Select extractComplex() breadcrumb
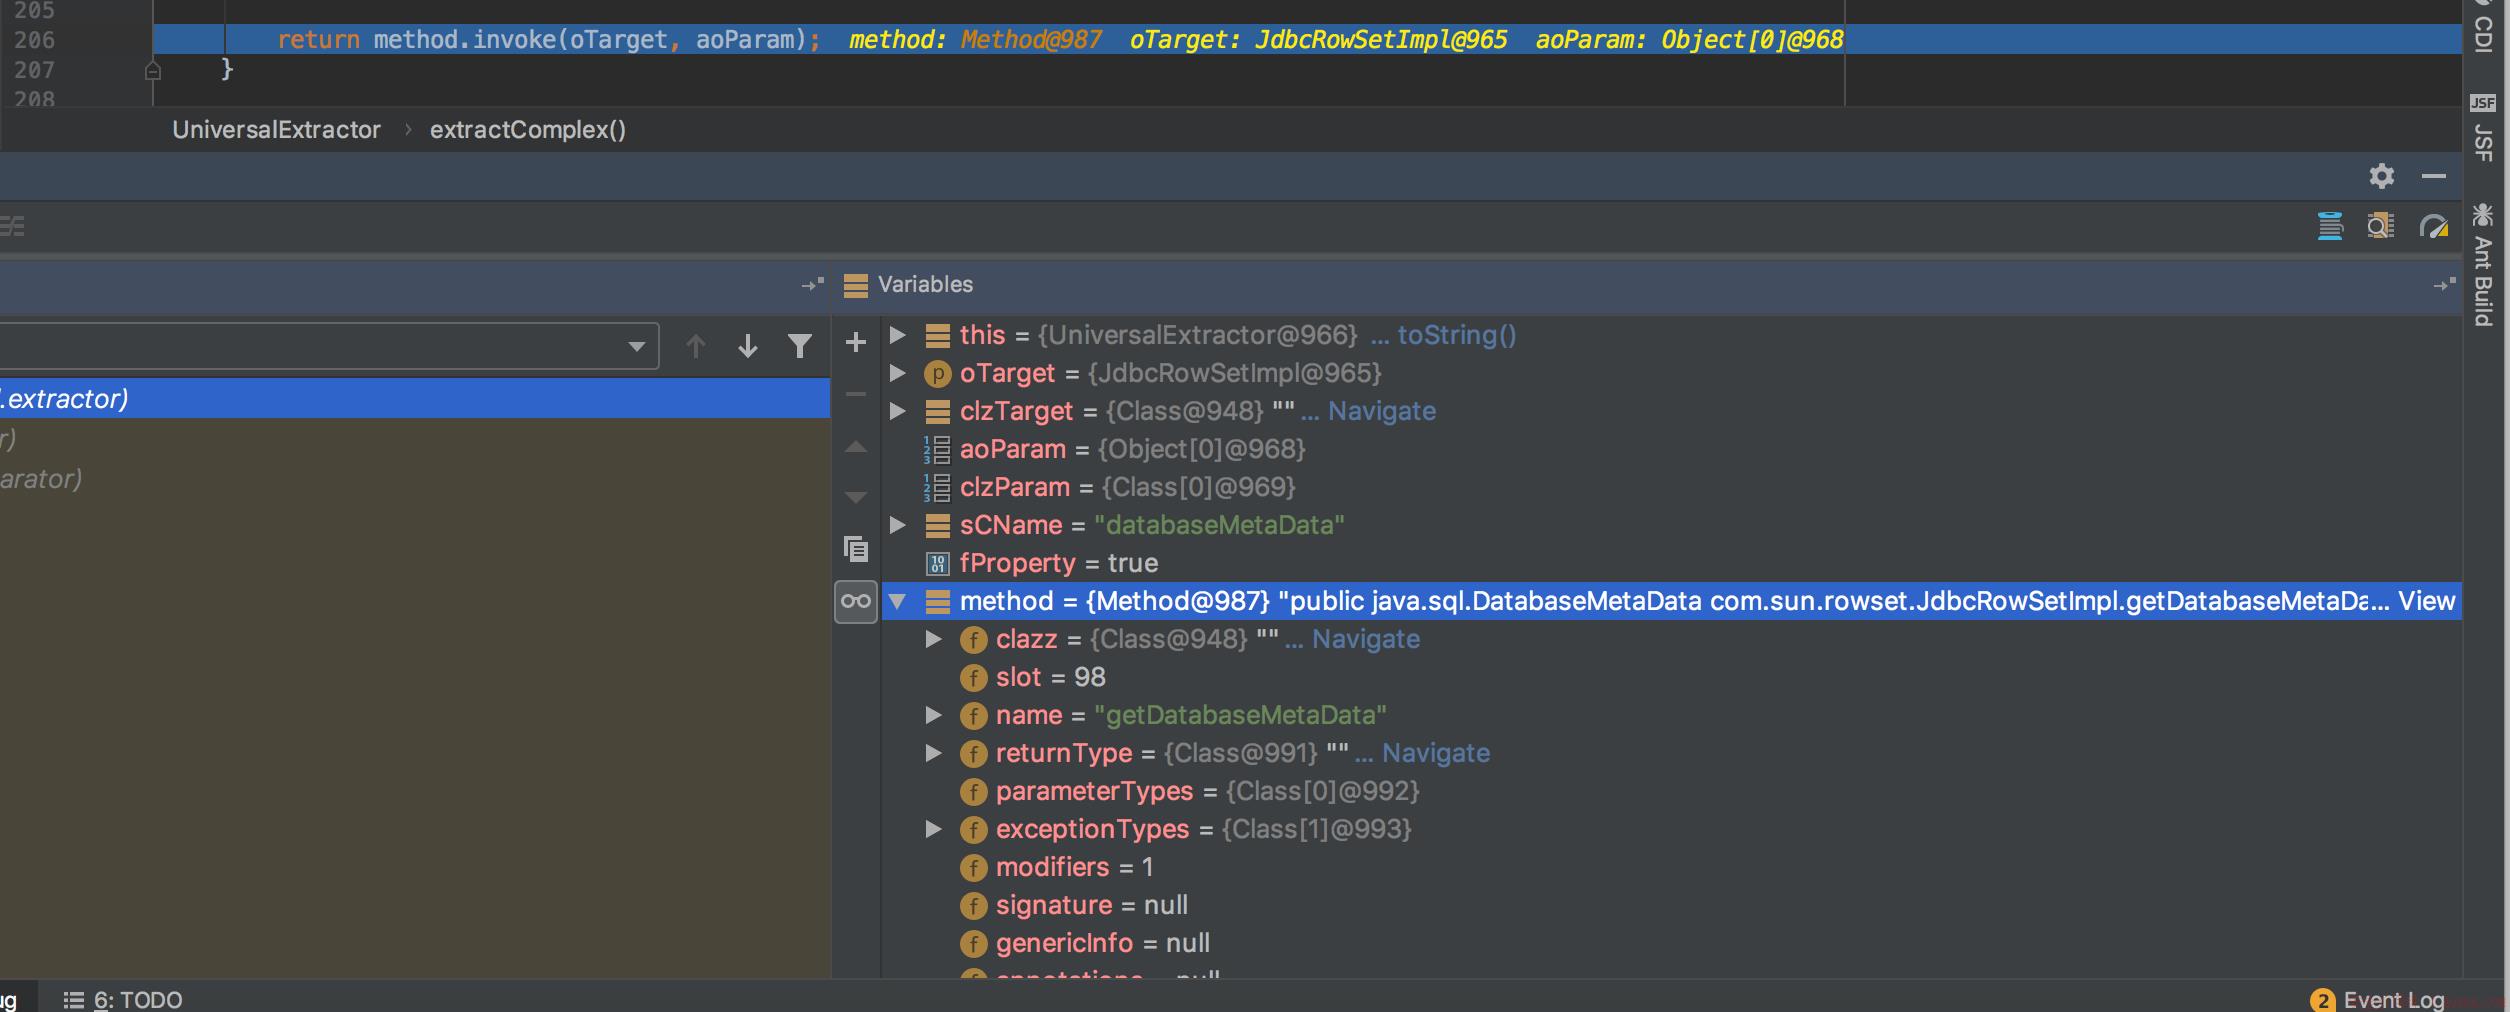 click(x=527, y=130)
